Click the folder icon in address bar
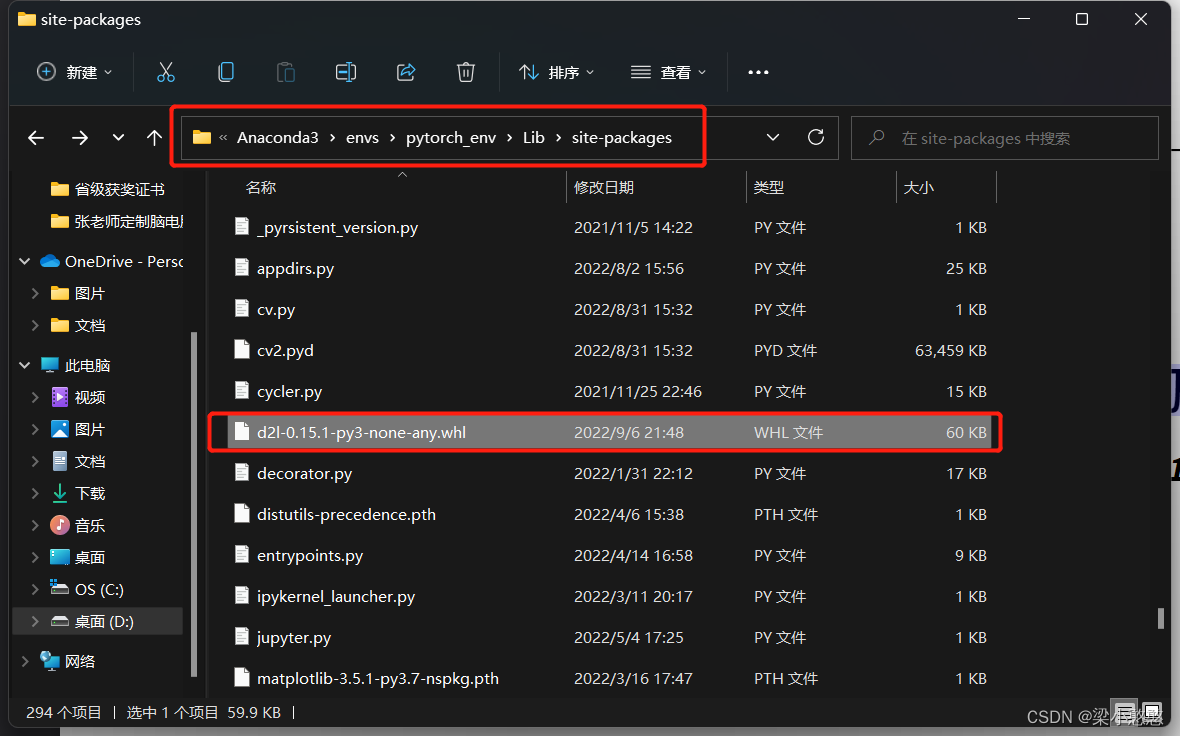The height and width of the screenshot is (736, 1180). click(202, 137)
